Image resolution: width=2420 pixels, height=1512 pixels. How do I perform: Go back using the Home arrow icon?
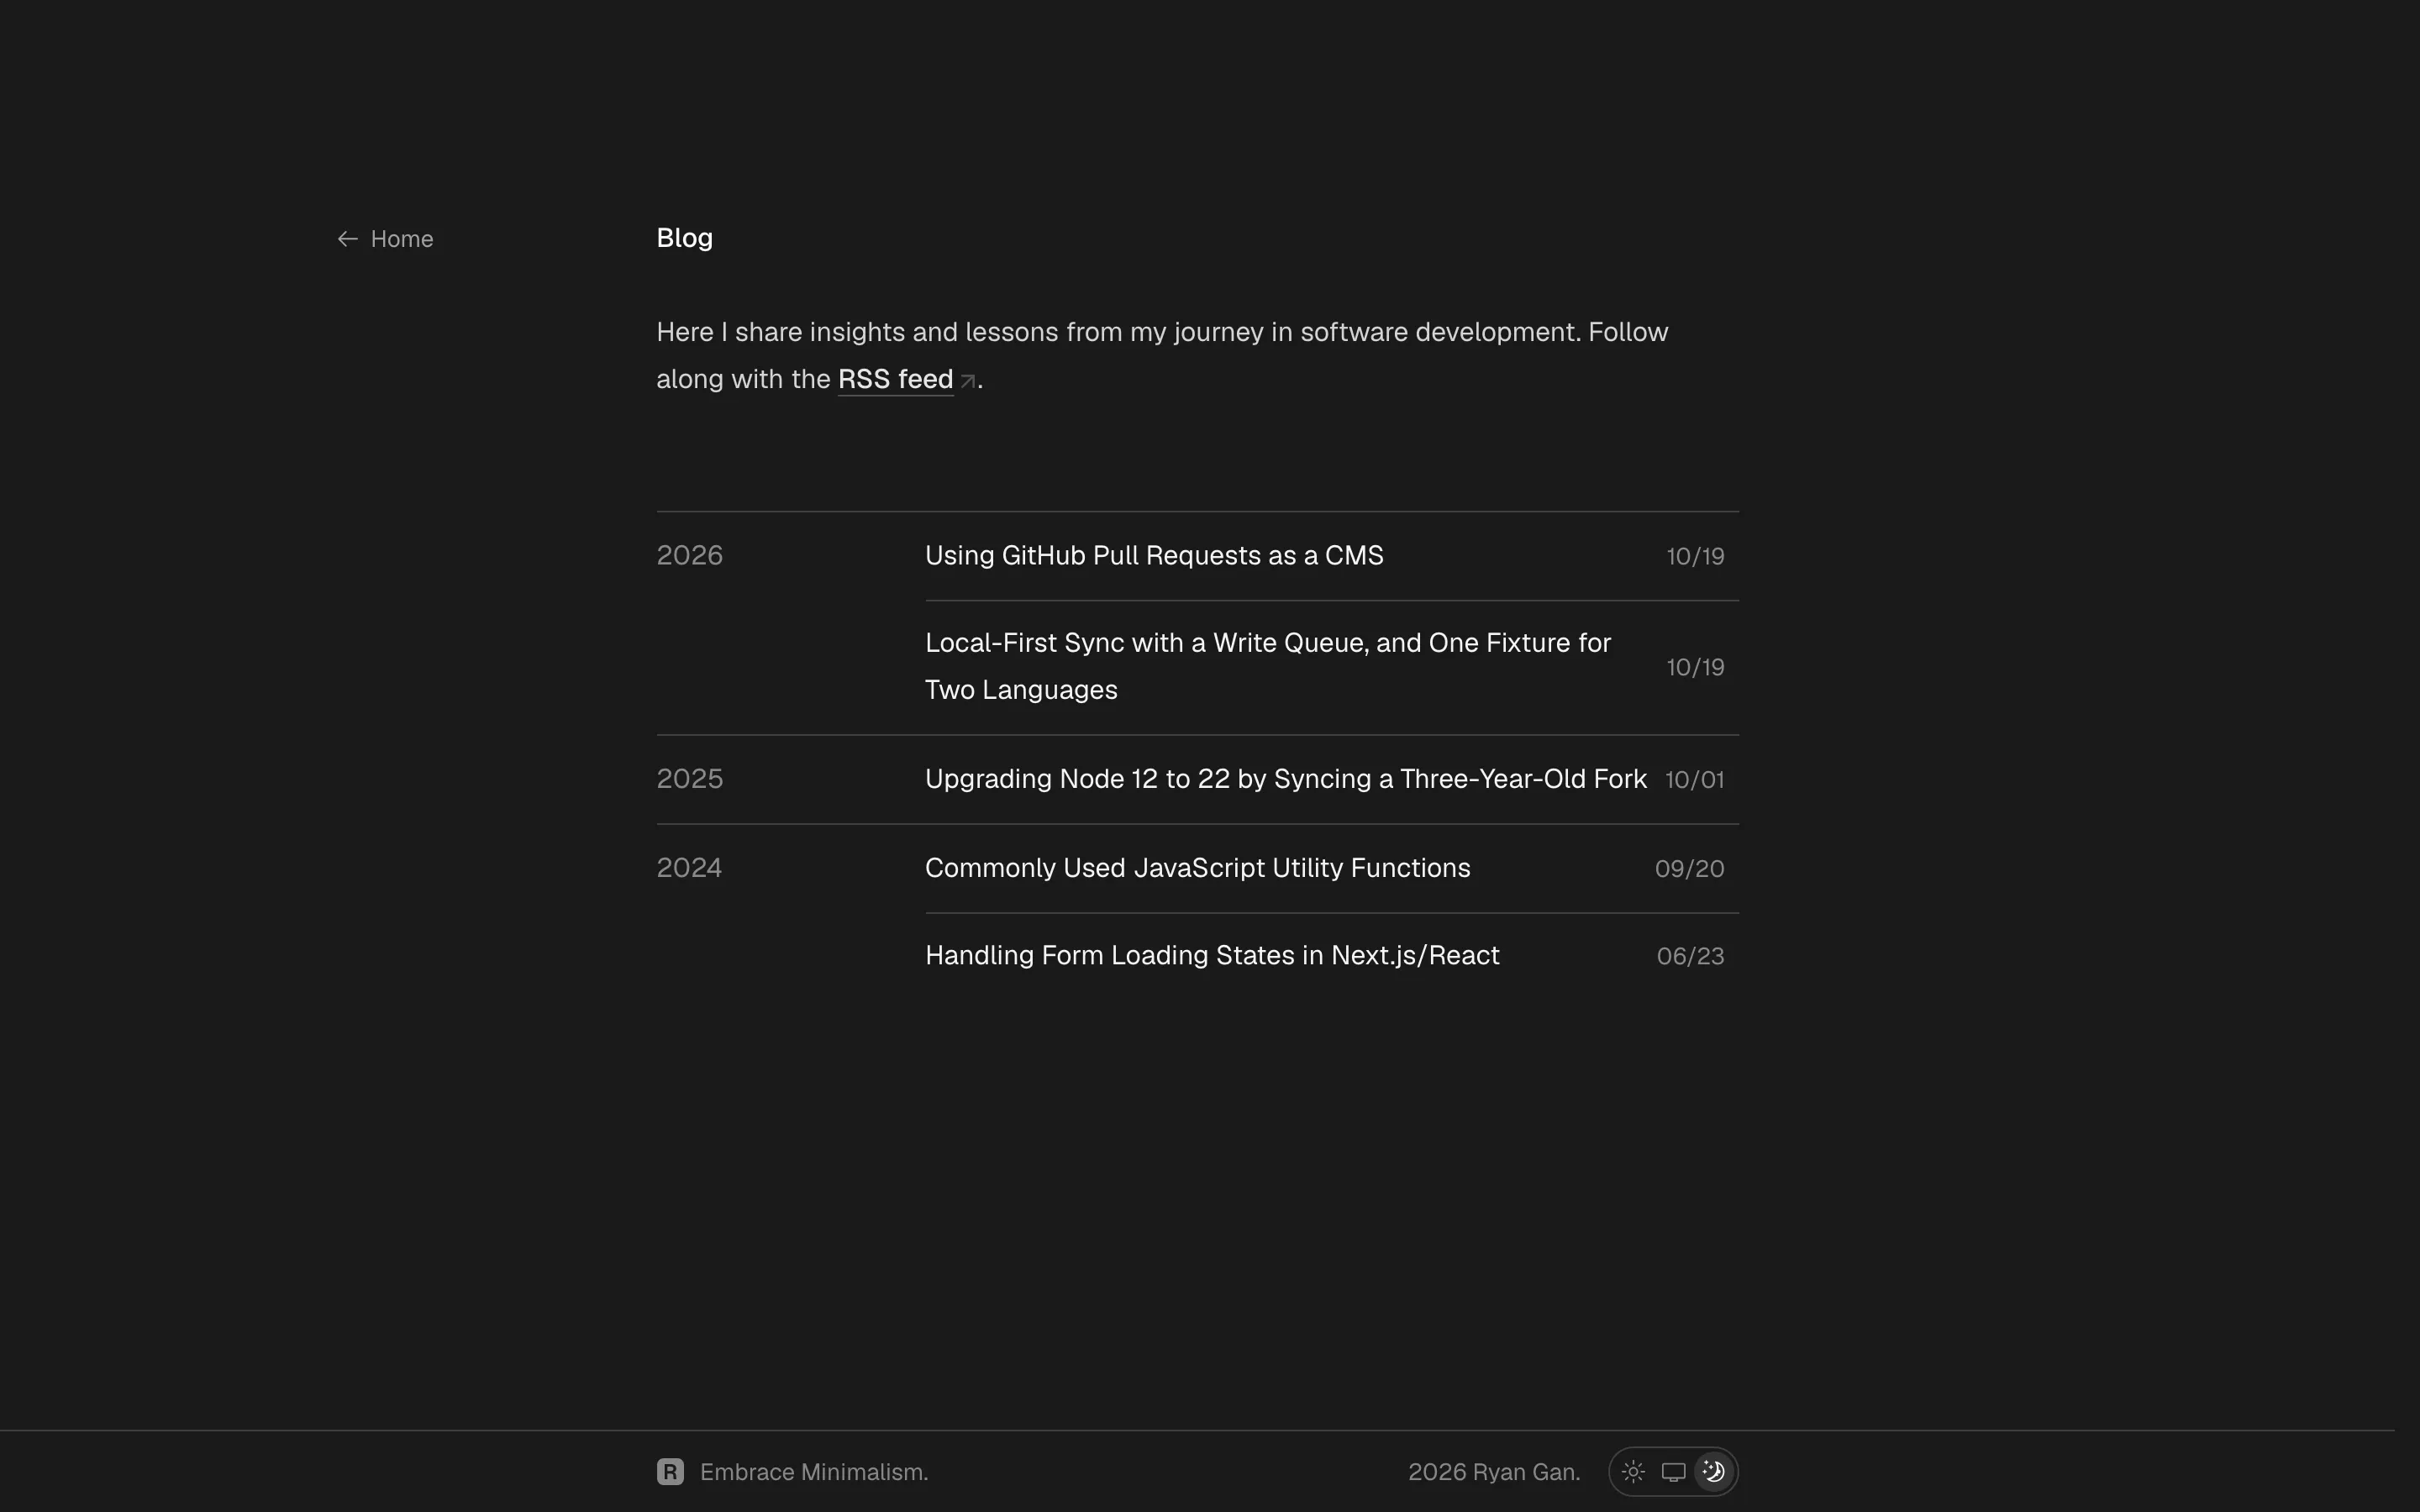[x=347, y=239]
